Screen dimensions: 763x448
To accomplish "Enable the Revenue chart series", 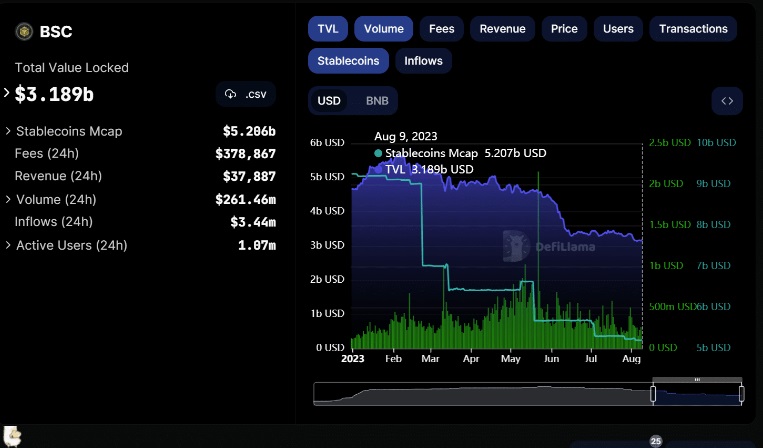I will (x=502, y=29).
